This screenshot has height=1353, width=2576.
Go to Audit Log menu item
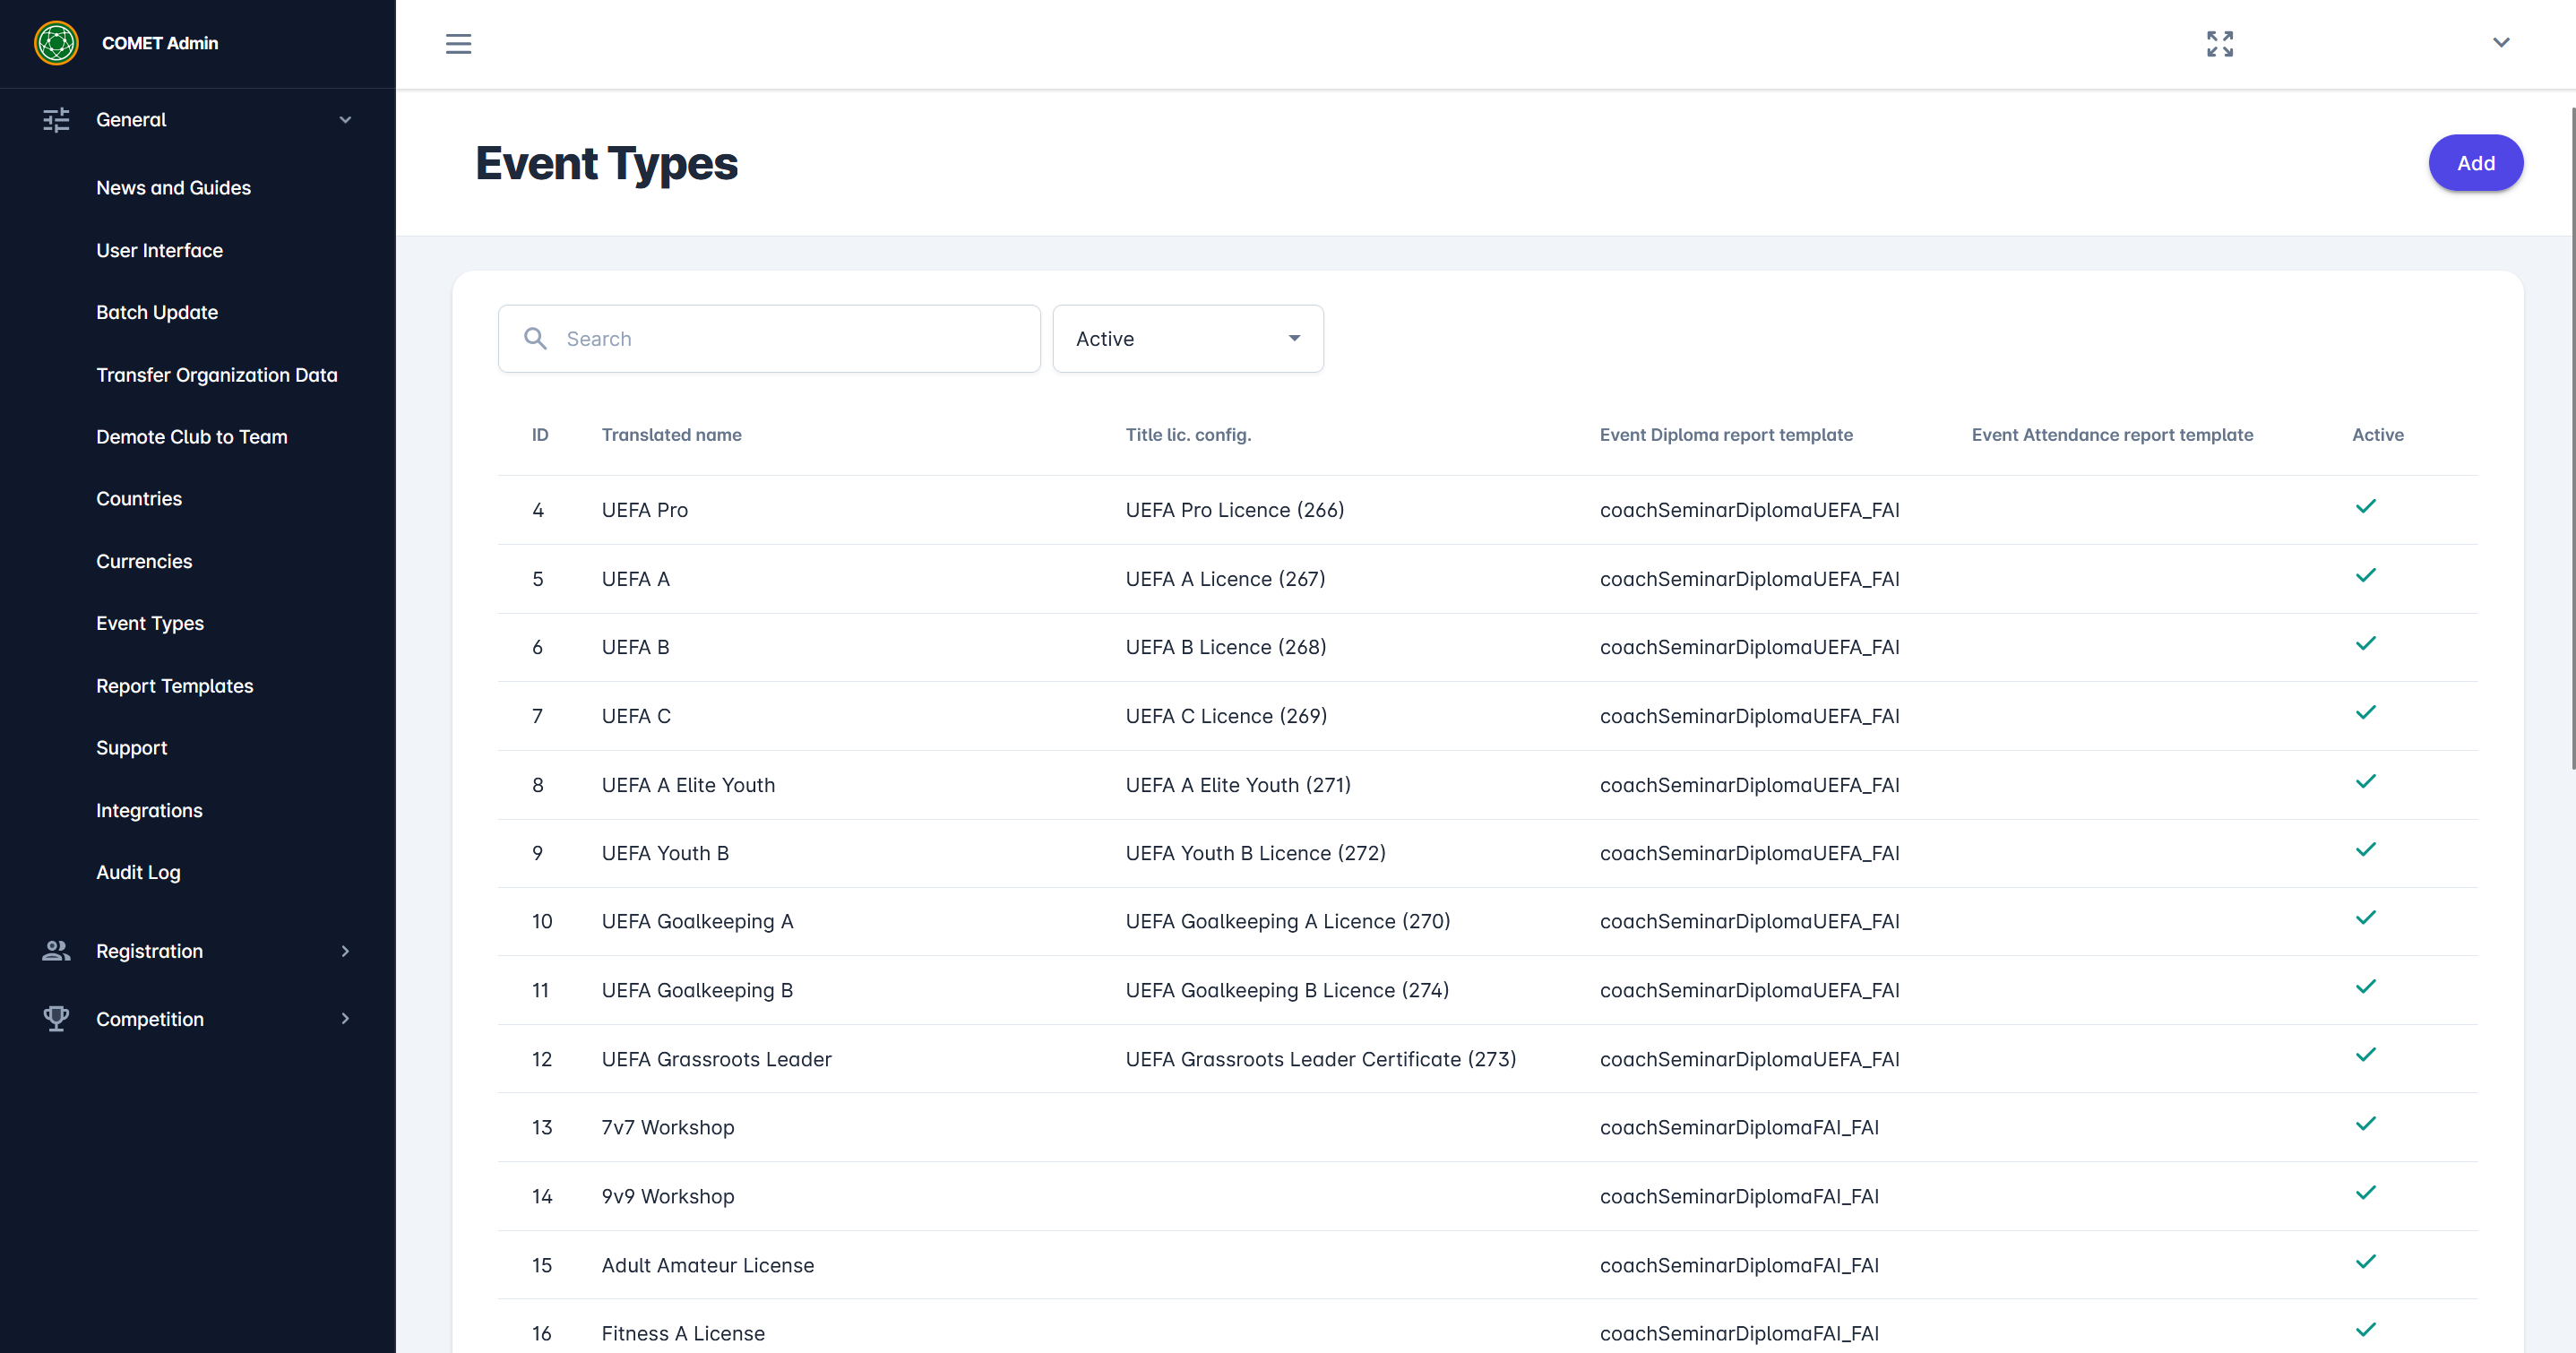[138, 872]
